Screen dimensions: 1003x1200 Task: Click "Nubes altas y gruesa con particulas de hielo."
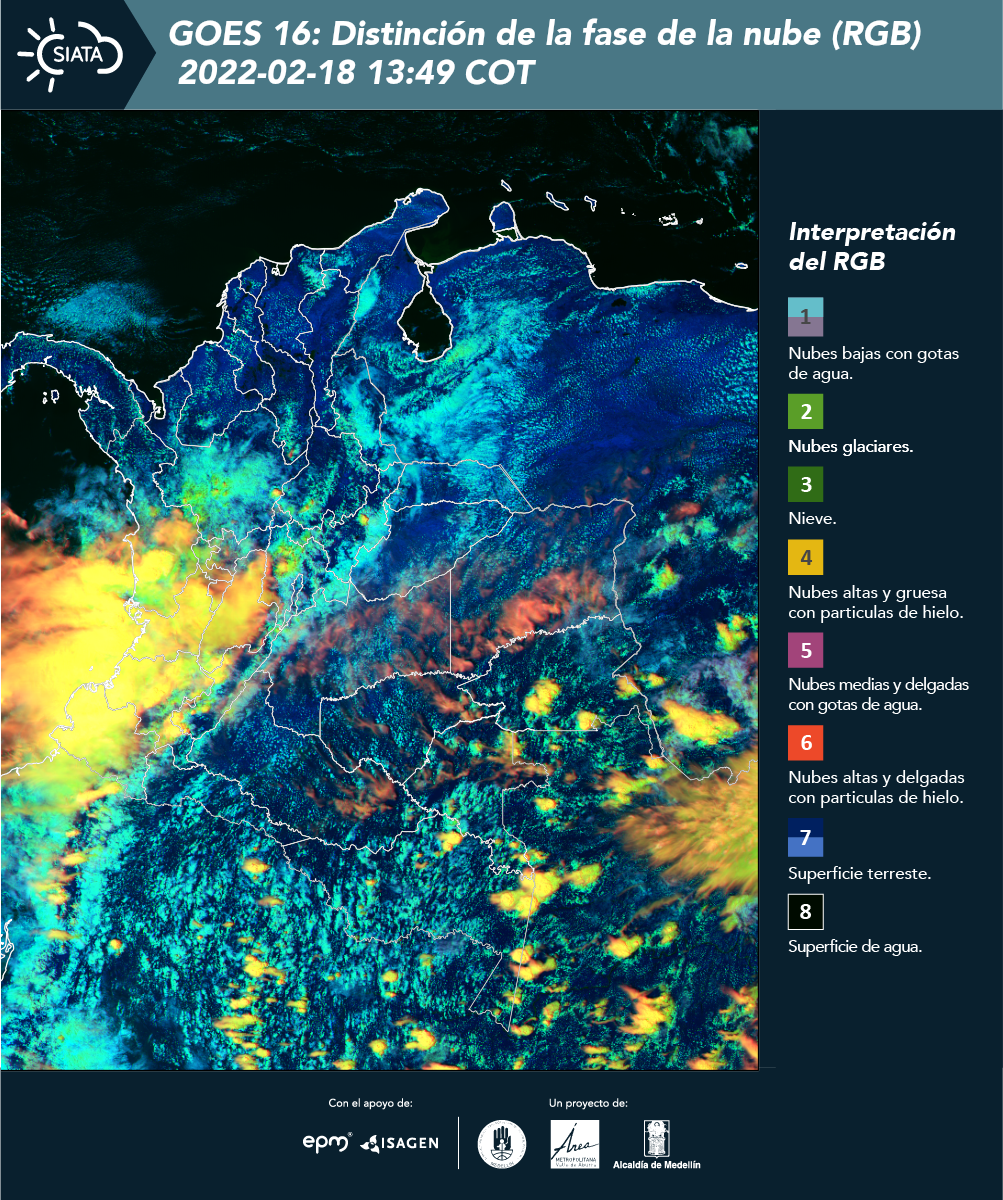click(x=876, y=603)
